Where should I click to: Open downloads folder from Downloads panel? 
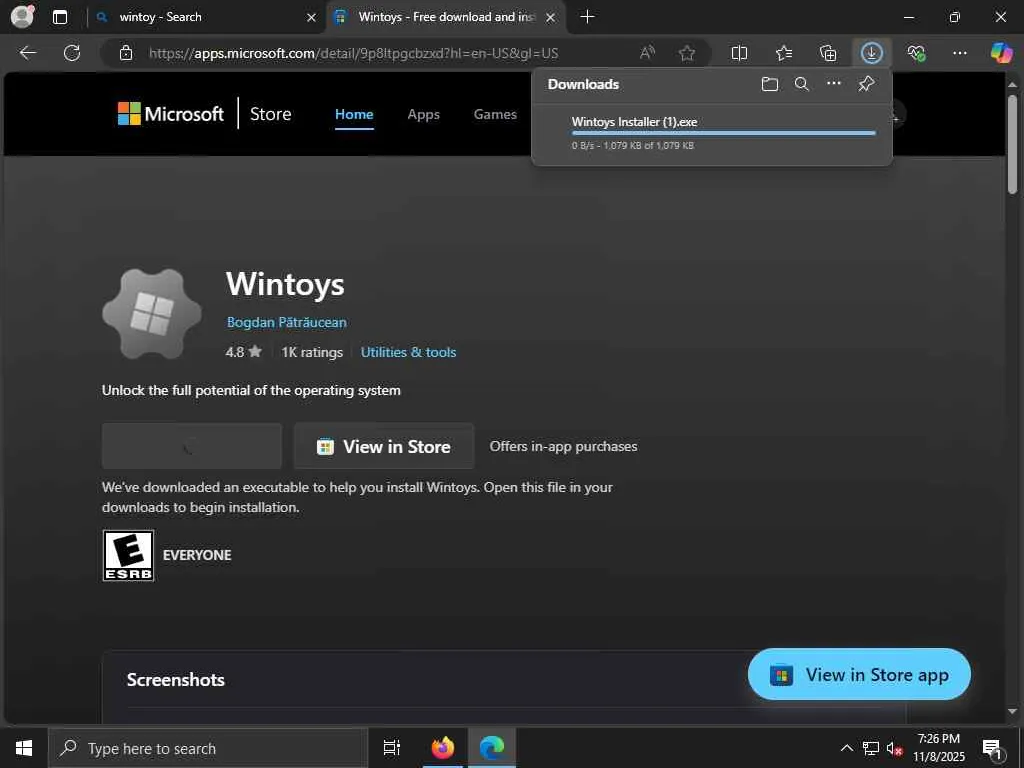pyautogui.click(x=770, y=84)
